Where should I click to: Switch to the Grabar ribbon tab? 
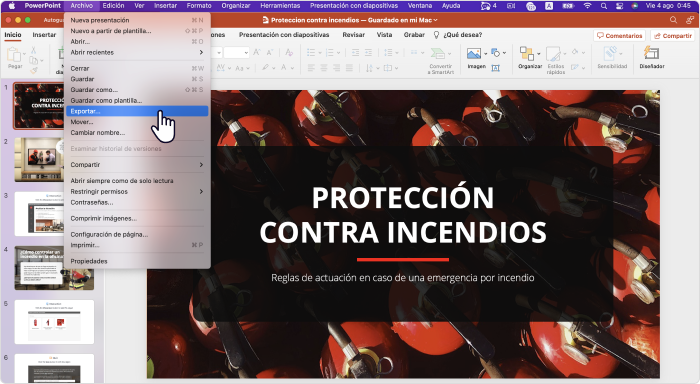pyautogui.click(x=414, y=35)
